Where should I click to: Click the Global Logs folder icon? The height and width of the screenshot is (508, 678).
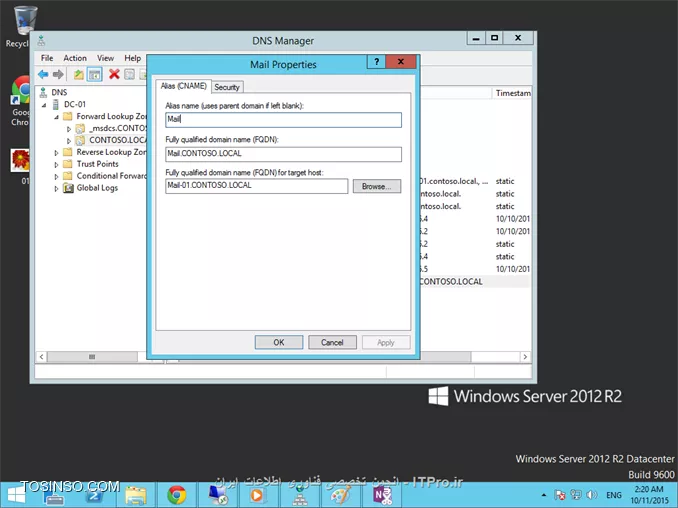[x=68, y=188]
